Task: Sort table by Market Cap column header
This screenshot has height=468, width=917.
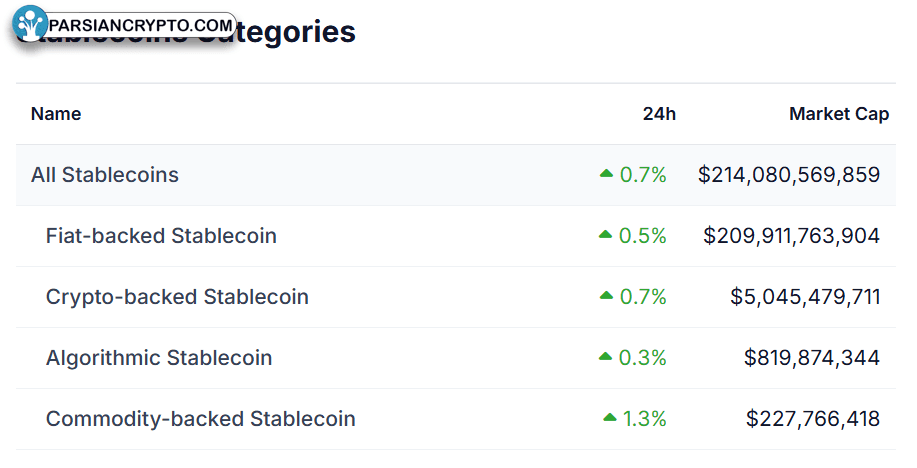Action: click(x=839, y=113)
